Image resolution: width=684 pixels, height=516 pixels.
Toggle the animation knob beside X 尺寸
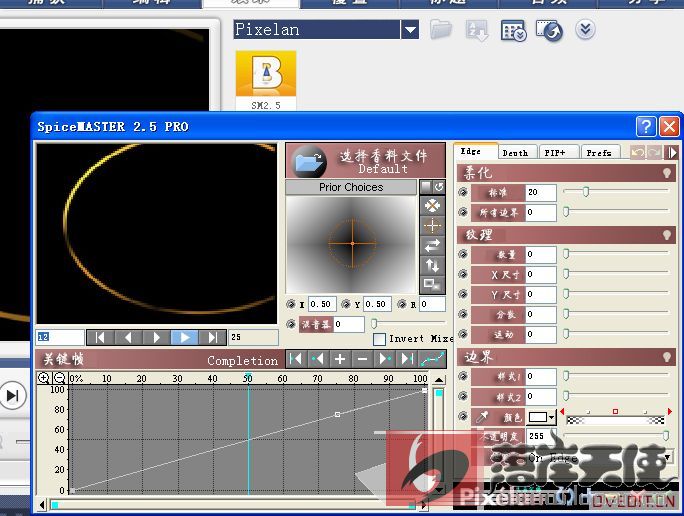tap(463, 274)
